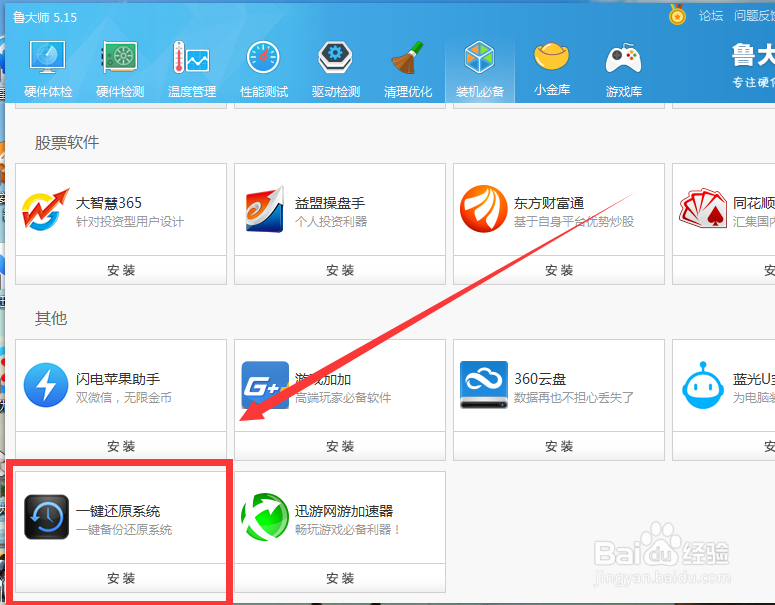Click the gold medal icon in title bar
775x605 pixels.
(677, 15)
